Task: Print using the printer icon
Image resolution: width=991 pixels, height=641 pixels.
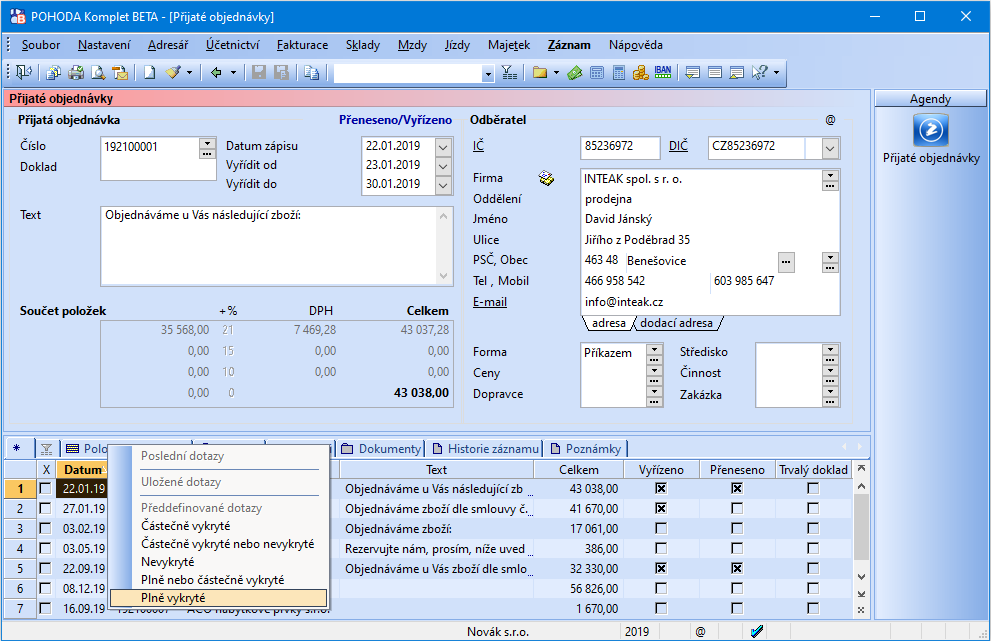Action: [76, 73]
